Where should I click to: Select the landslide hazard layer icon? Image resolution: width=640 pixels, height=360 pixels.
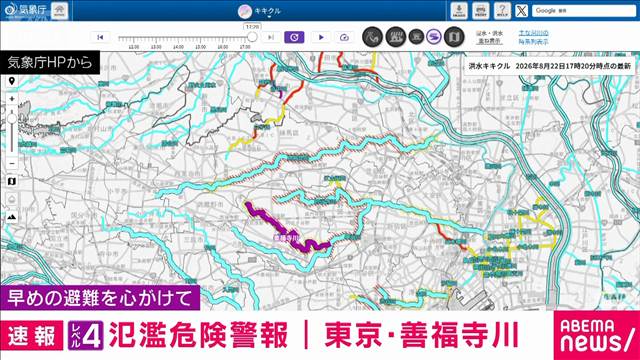point(372,37)
